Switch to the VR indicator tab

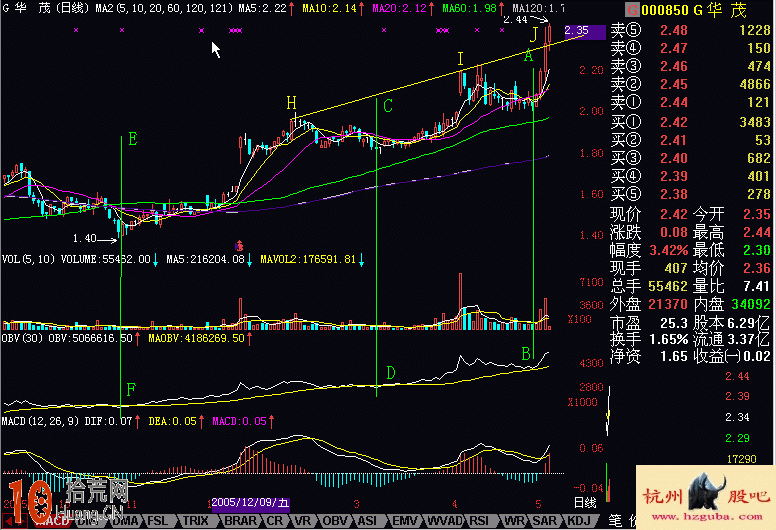(302, 521)
